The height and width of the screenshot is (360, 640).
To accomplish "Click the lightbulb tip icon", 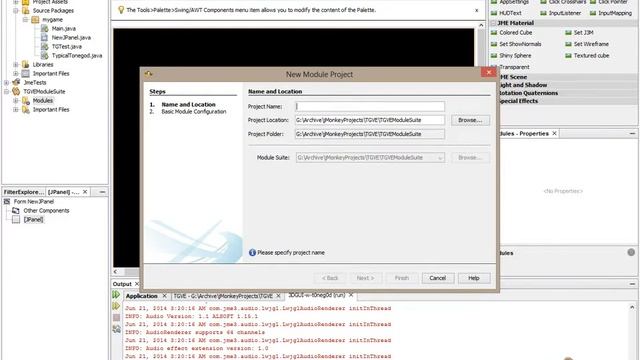I will pyautogui.click(x=121, y=10).
